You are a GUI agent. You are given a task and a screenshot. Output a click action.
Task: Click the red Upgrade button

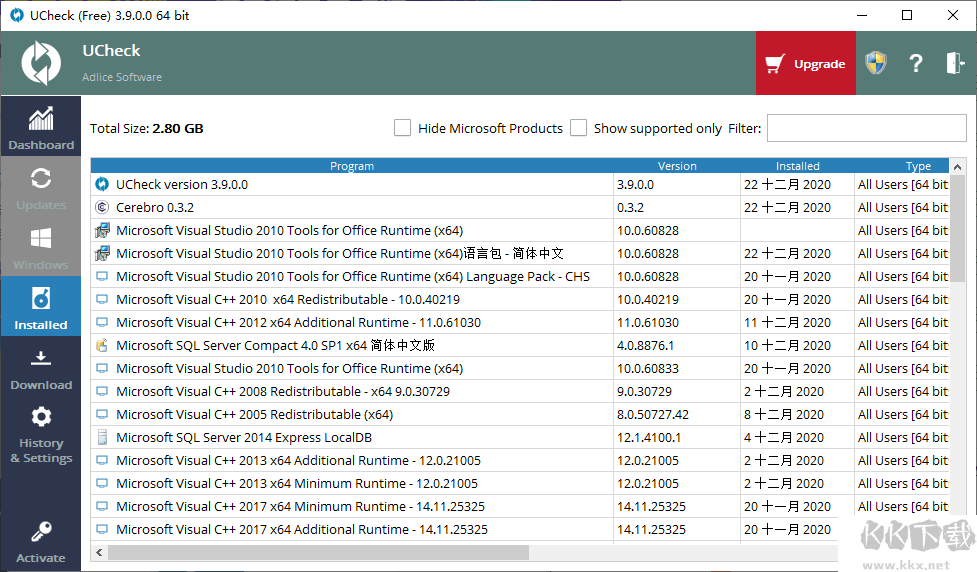tap(806, 64)
